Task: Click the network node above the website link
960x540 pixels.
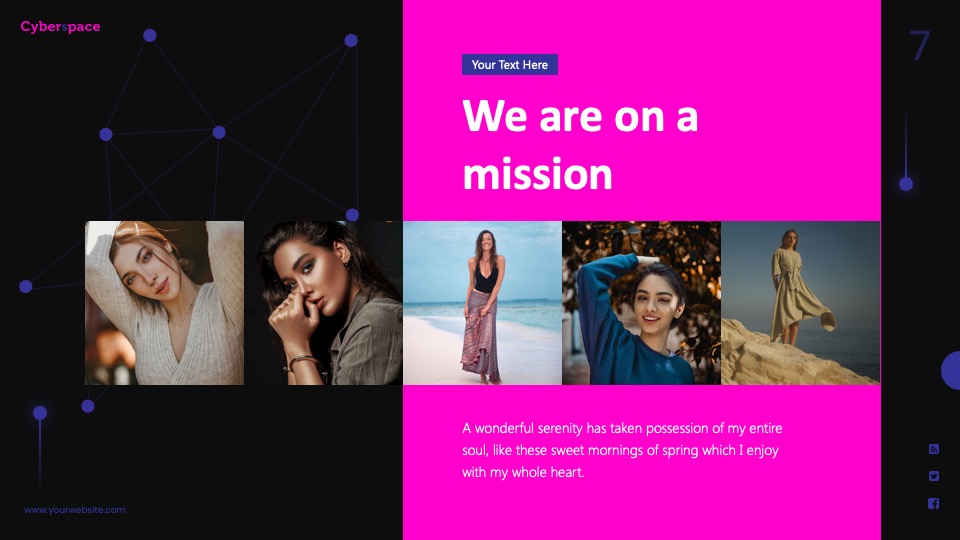Action: (40, 413)
